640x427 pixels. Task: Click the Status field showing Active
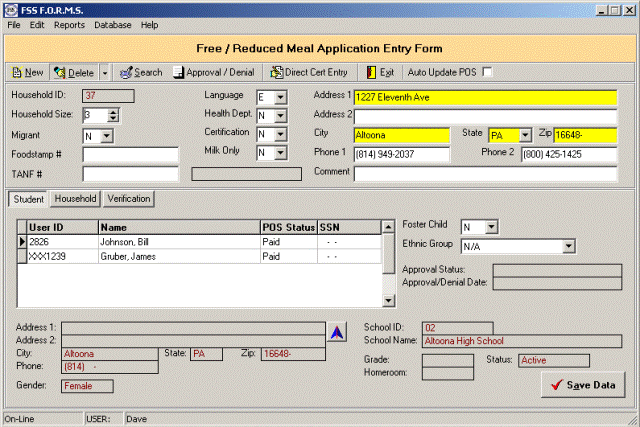pyautogui.click(x=554, y=360)
